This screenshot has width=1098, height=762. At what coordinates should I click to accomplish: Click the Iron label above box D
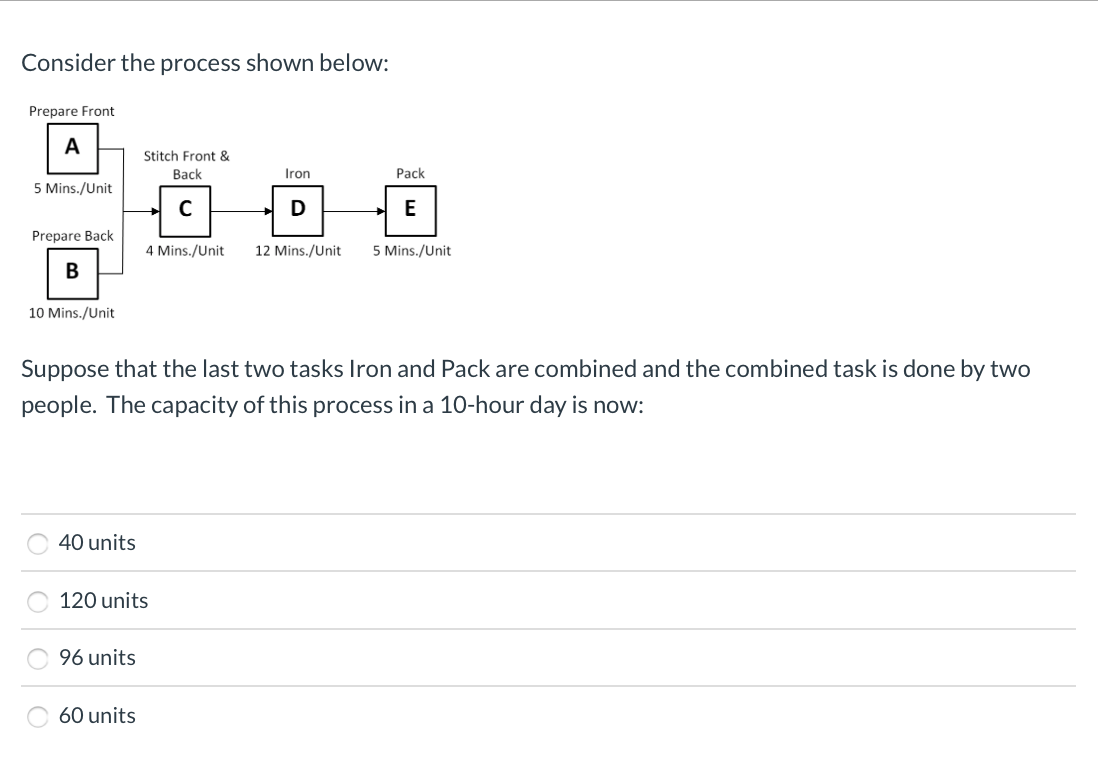[297, 174]
